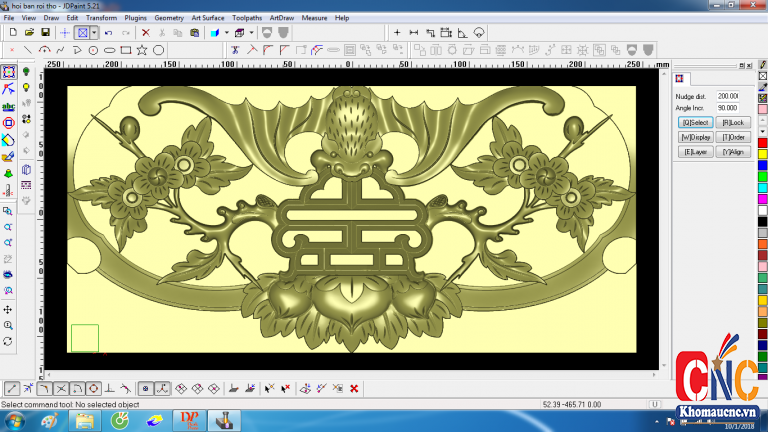
Task: Click the Save floppy disk icon
Action: pyautogui.click(x=45, y=33)
